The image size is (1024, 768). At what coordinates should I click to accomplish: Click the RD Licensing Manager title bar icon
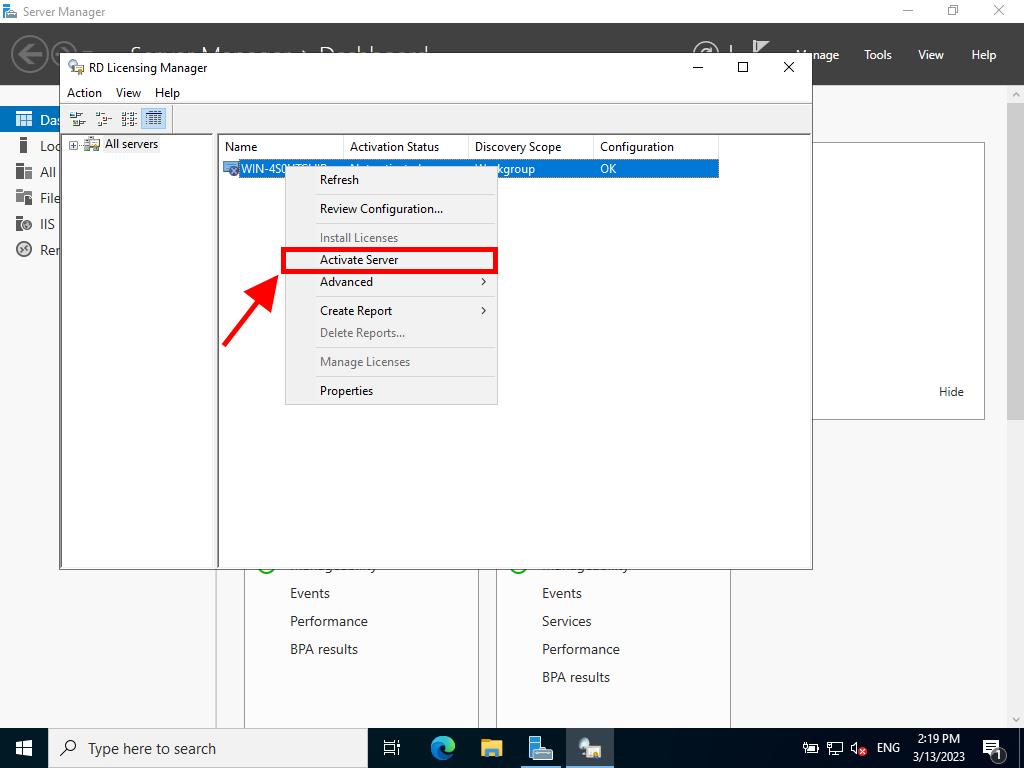(76, 67)
